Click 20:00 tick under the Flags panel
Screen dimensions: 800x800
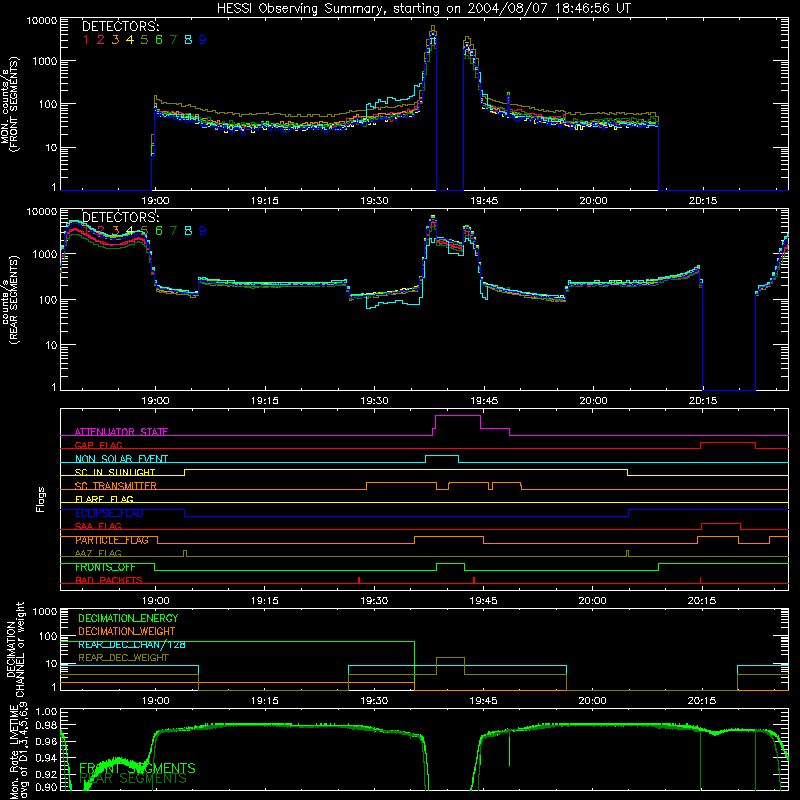click(x=592, y=601)
